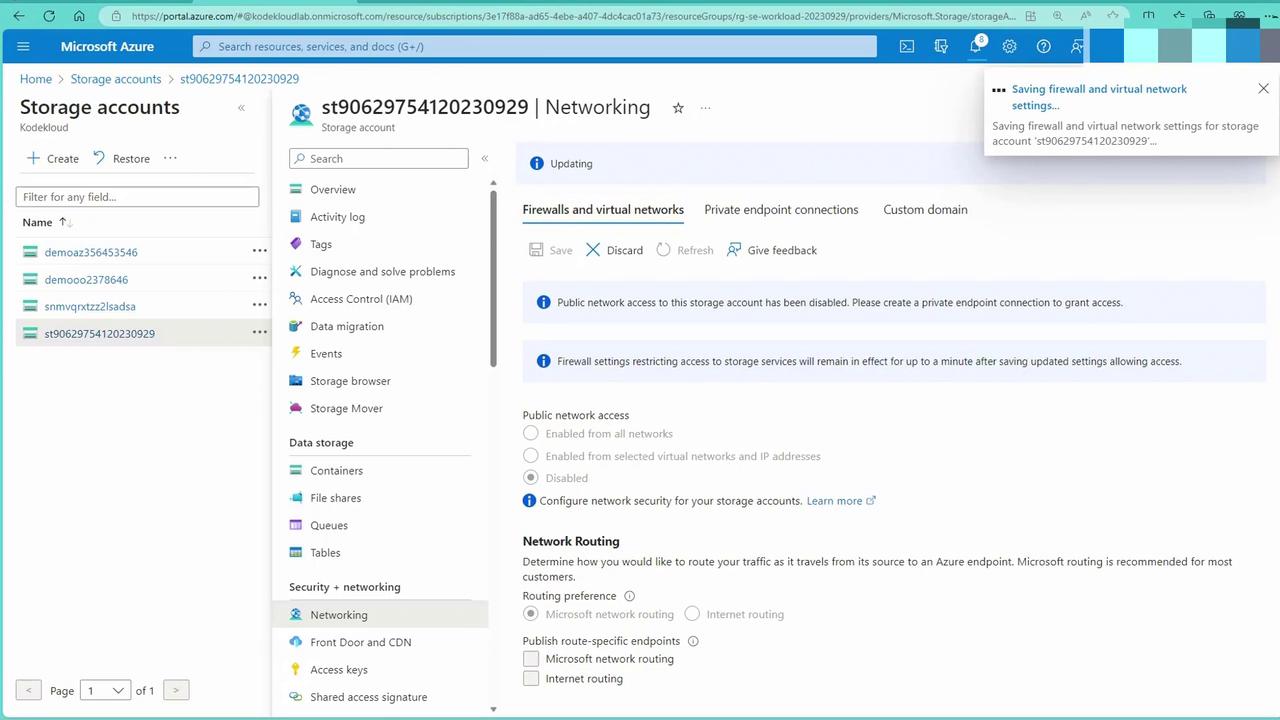Open more options for demoaz356453546
This screenshot has height=720, width=1280.
click(259, 251)
